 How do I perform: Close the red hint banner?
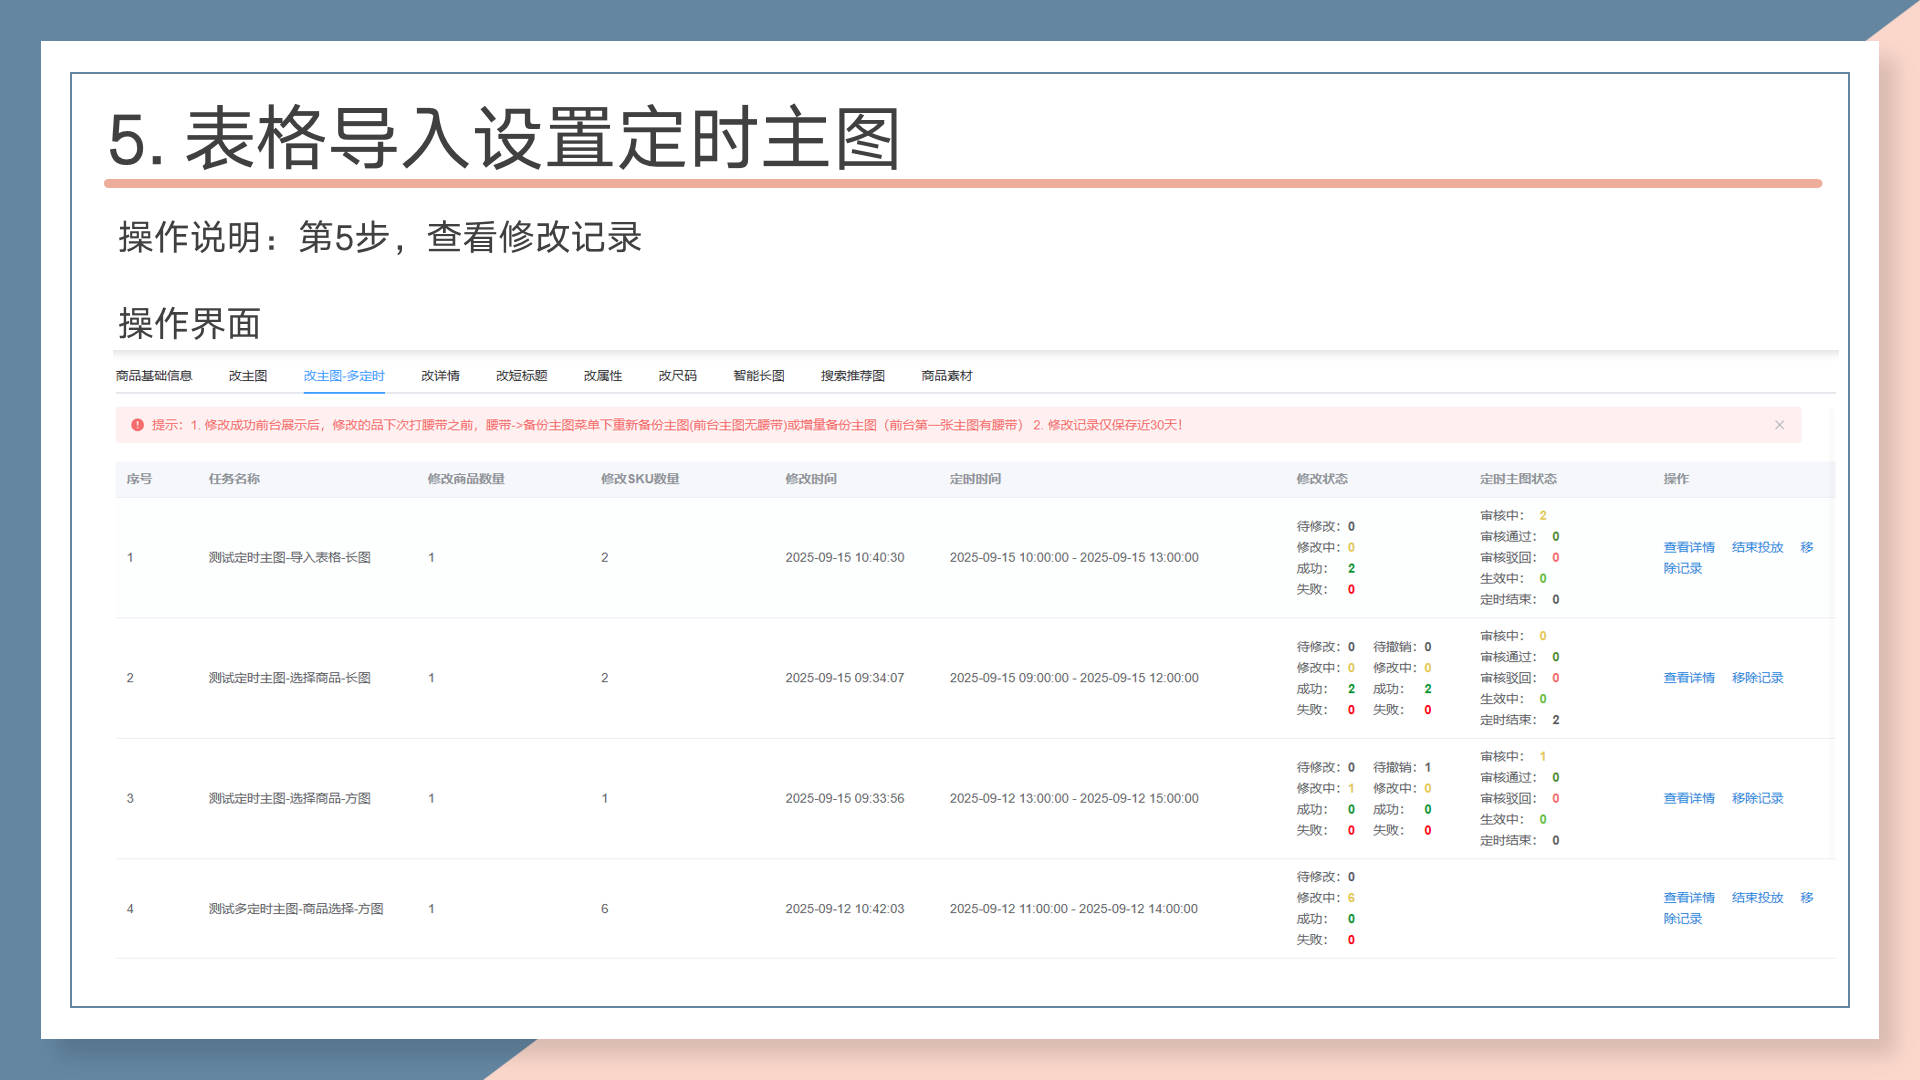tap(1779, 425)
